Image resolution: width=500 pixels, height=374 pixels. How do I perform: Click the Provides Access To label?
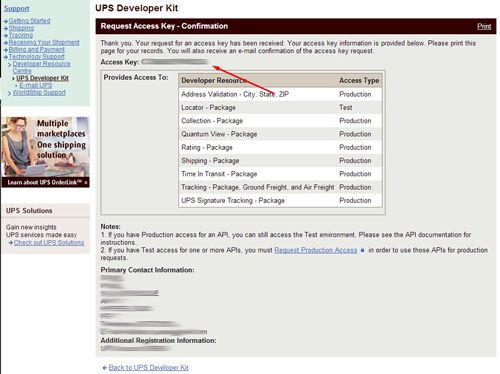click(x=136, y=77)
